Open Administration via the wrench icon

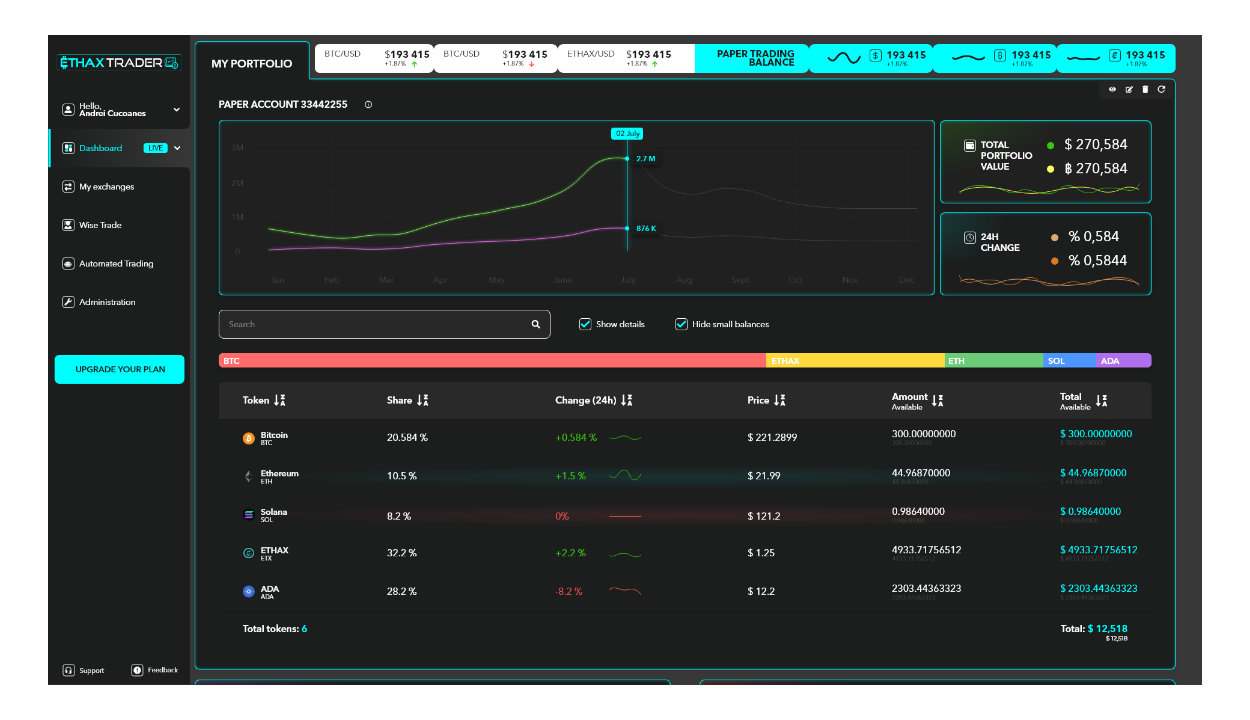[68, 301]
